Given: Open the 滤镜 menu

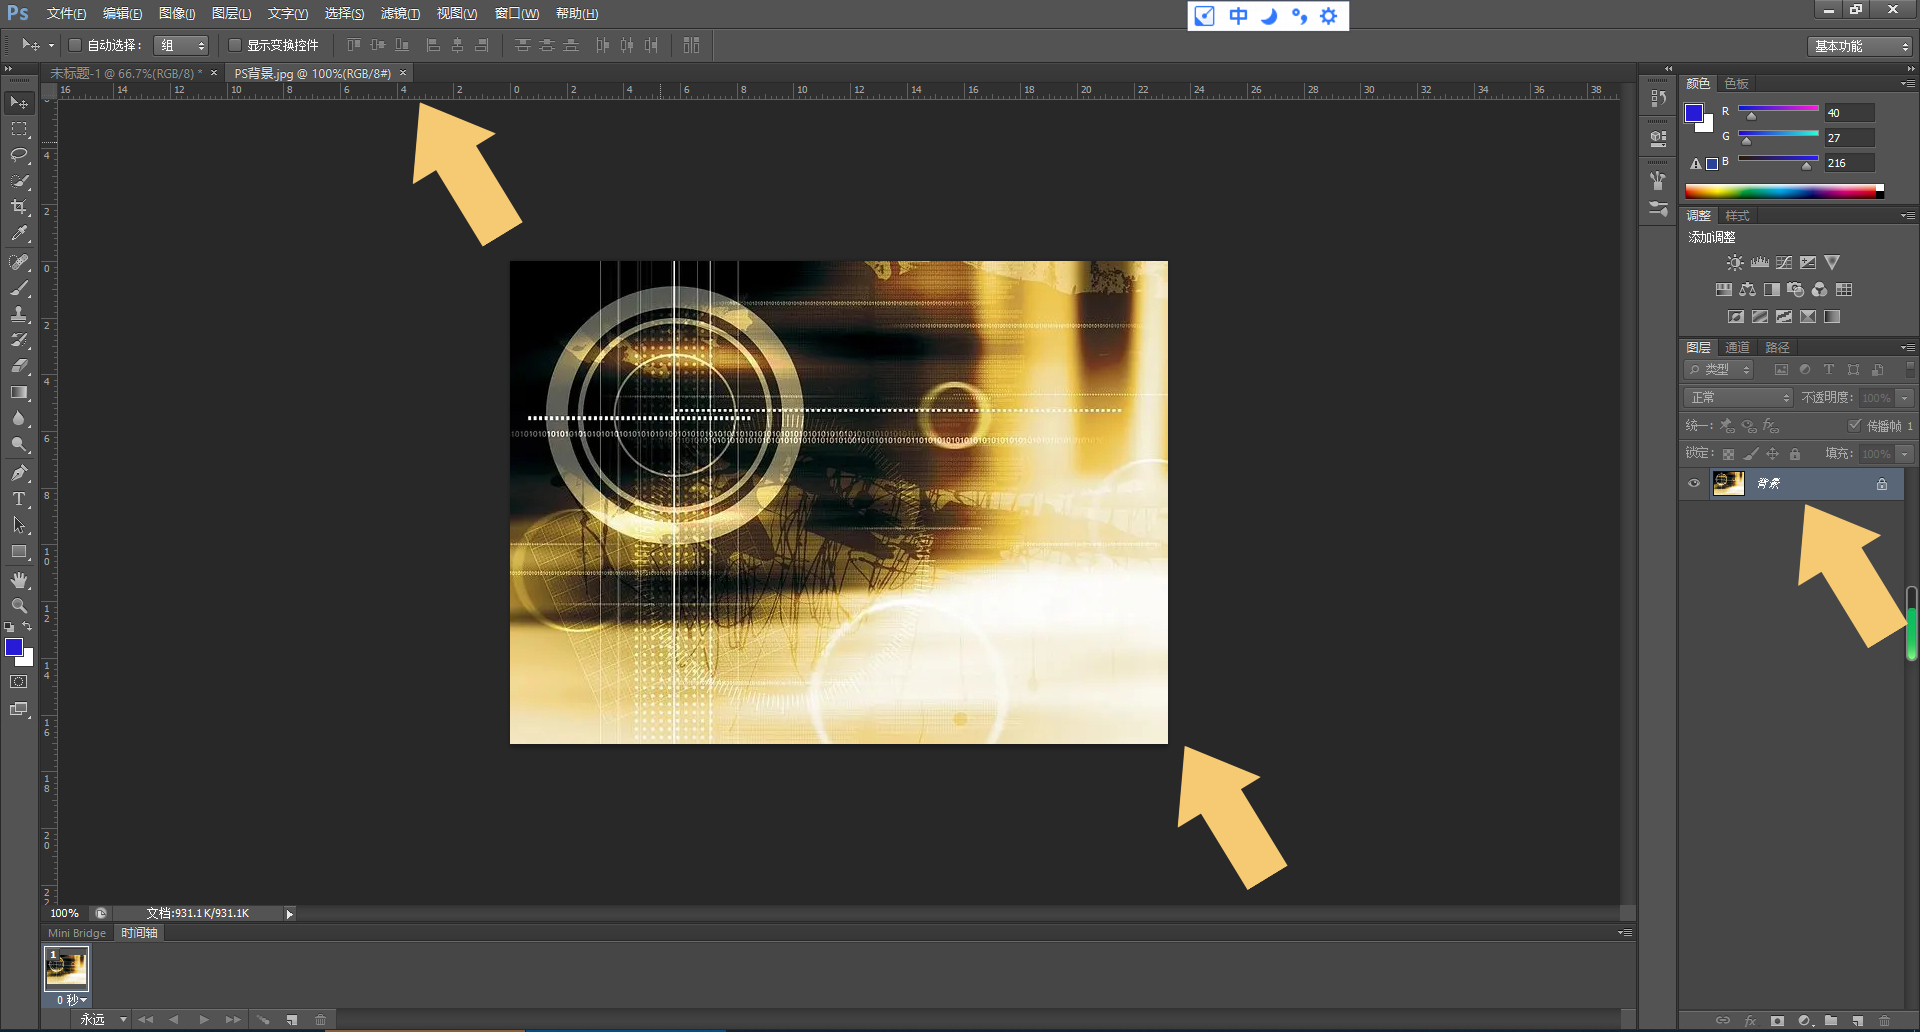Looking at the screenshot, I should point(400,13).
